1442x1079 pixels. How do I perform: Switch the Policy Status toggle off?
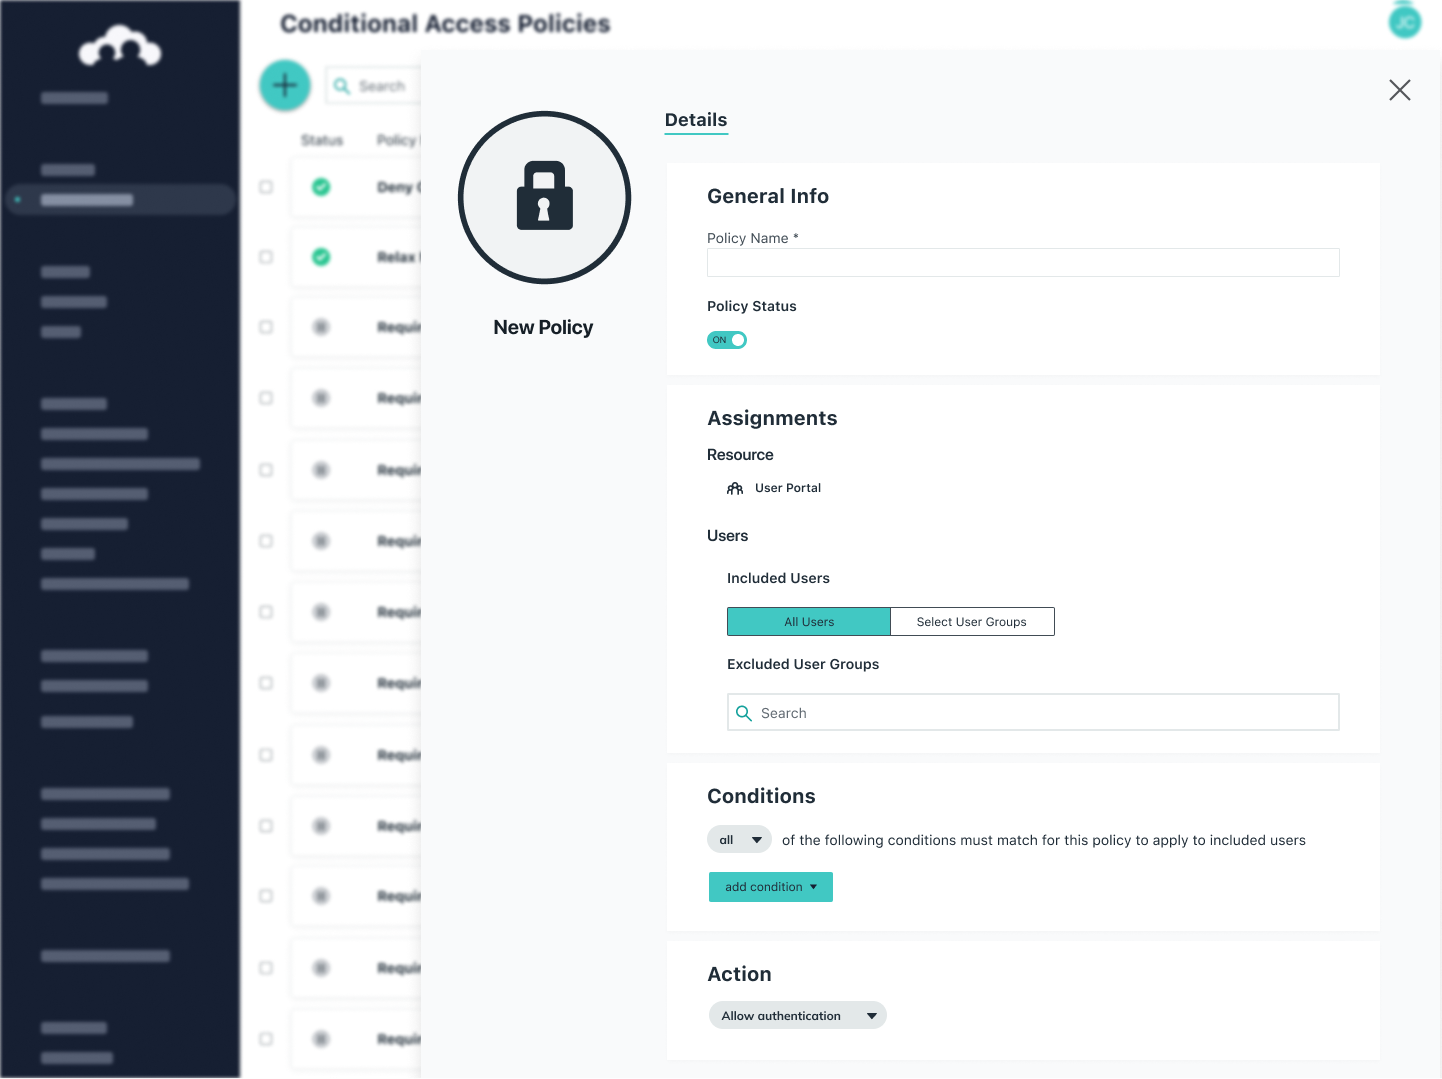[727, 340]
